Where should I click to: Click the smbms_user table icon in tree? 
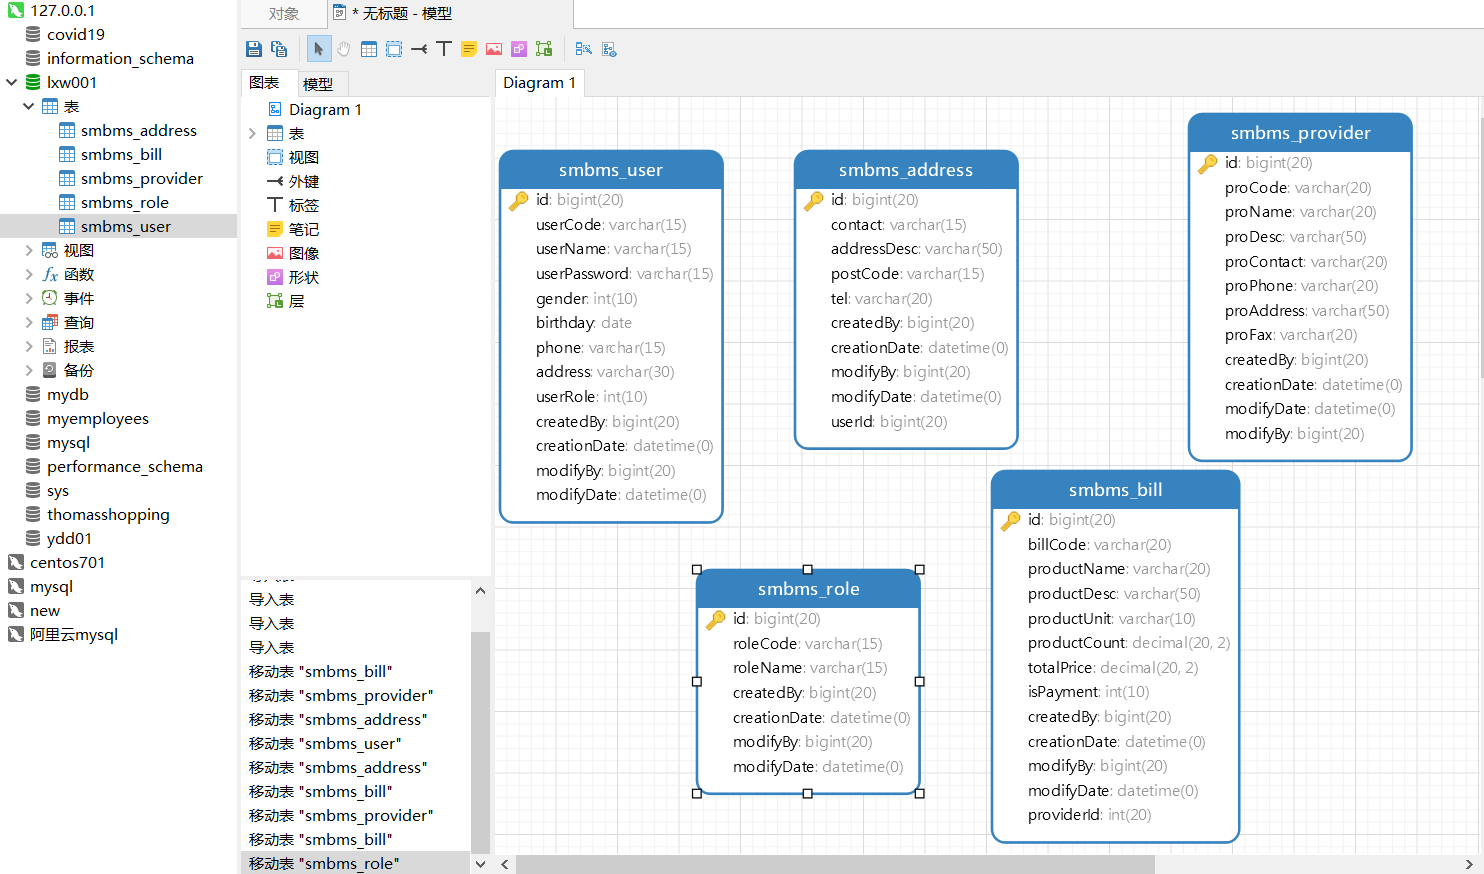click(67, 226)
